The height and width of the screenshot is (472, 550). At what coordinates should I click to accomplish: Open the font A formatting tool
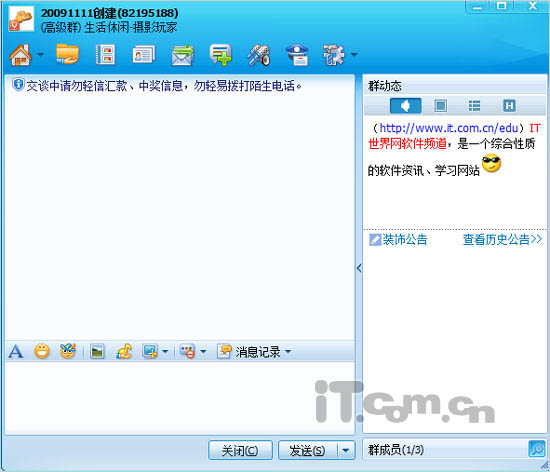tap(16, 351)
